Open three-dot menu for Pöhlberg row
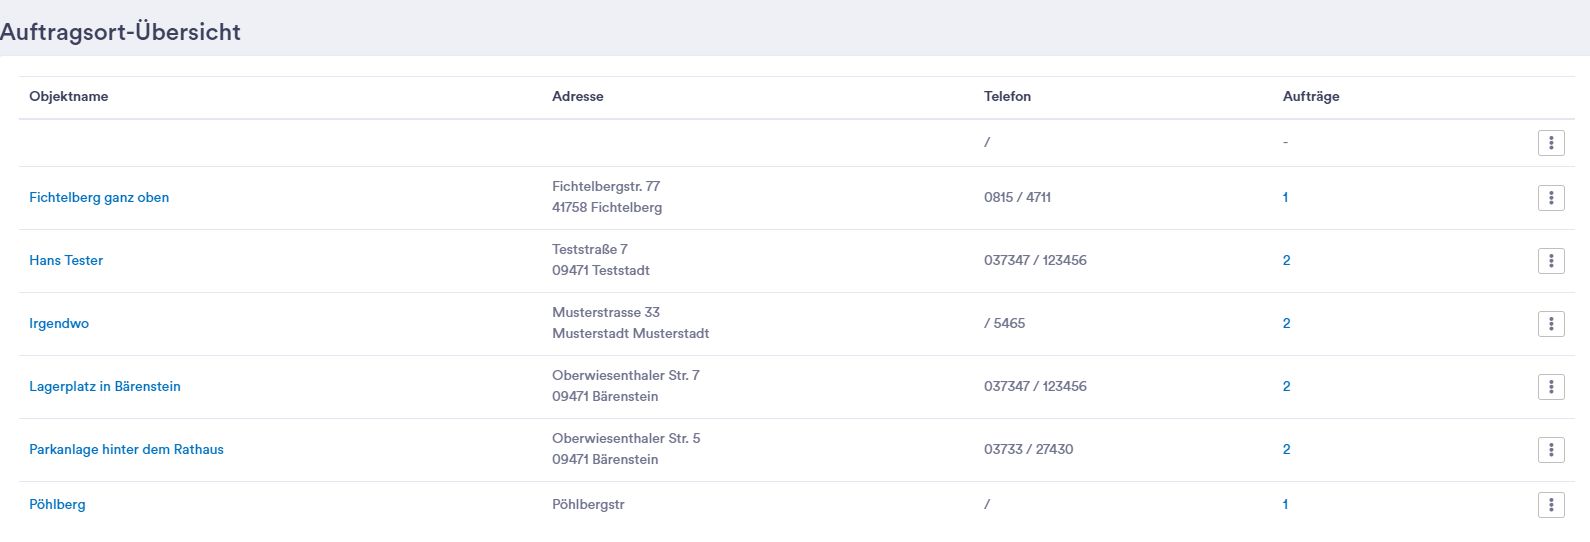The image size is (1590, 542). pos(1551,505)
